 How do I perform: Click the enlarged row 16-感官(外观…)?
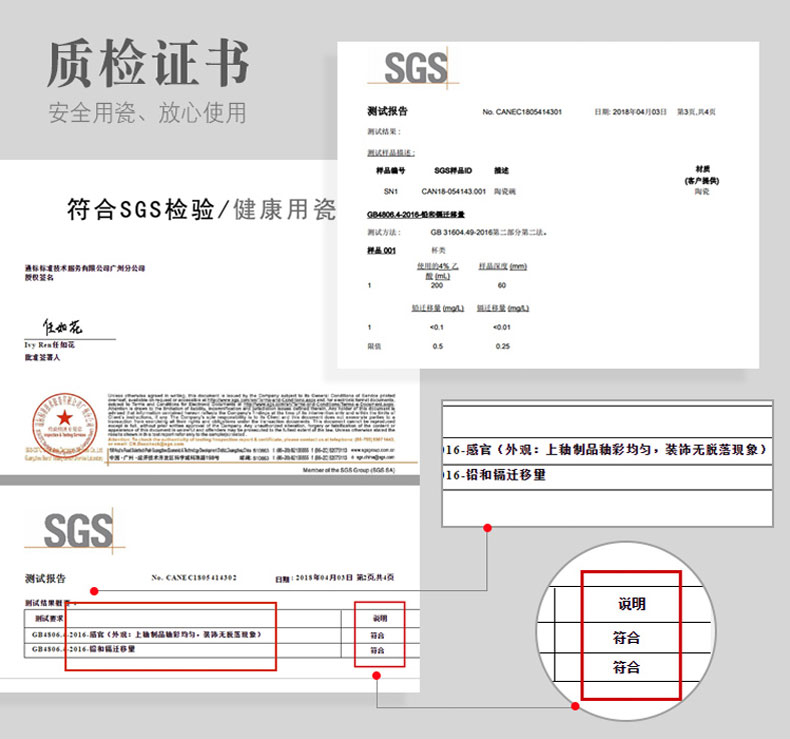coord(606,449)
